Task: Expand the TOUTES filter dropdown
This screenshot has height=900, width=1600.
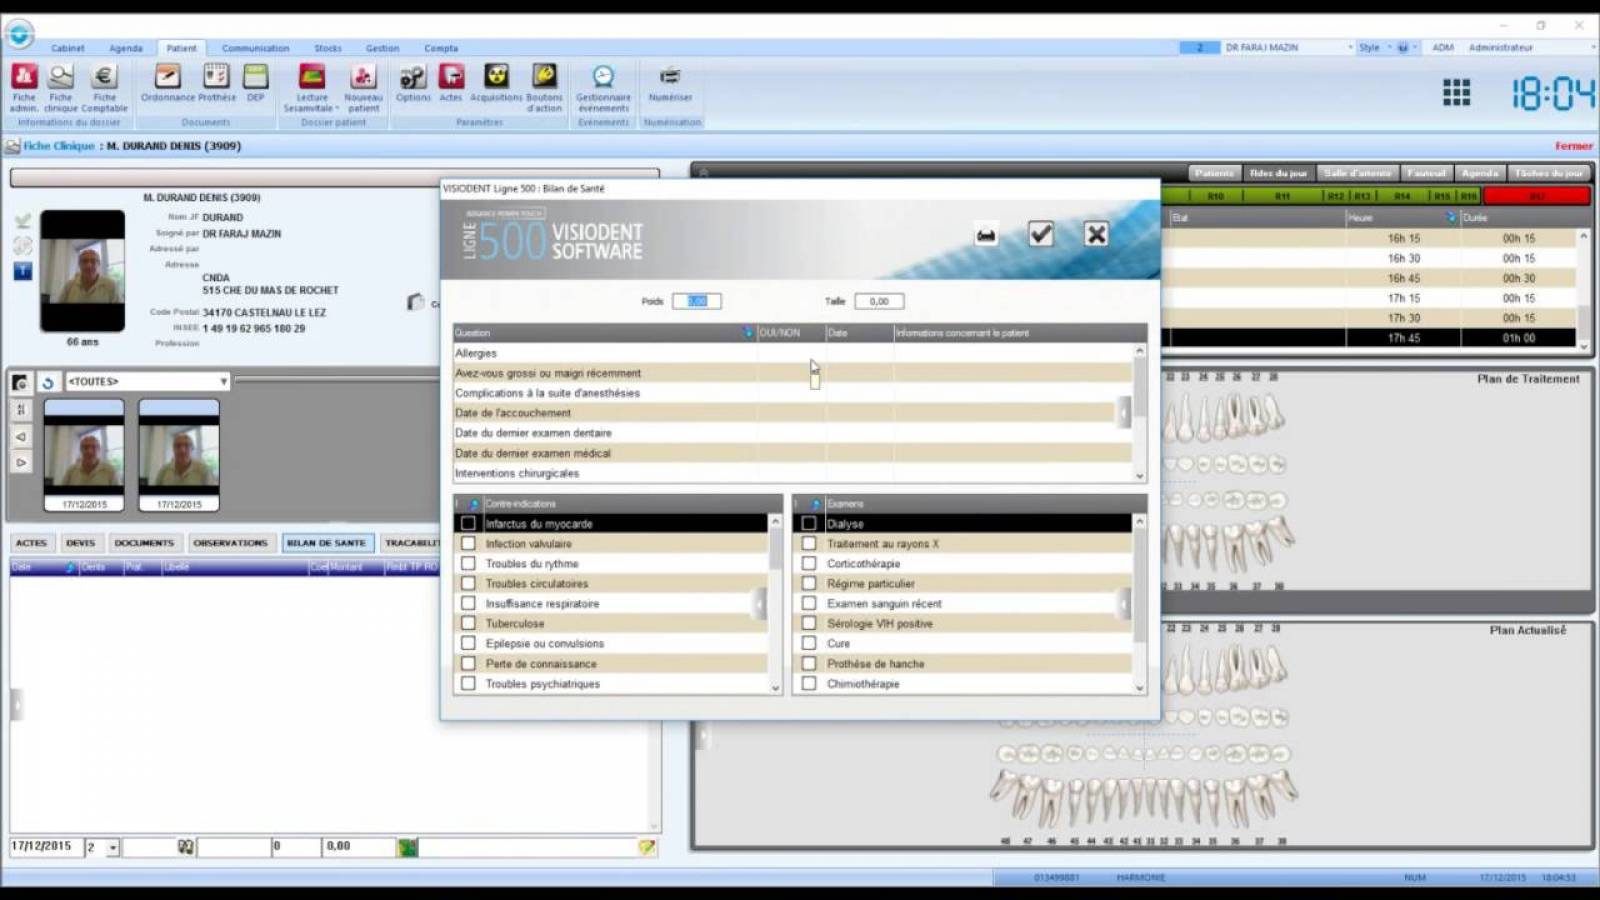Action: (223, 382)
